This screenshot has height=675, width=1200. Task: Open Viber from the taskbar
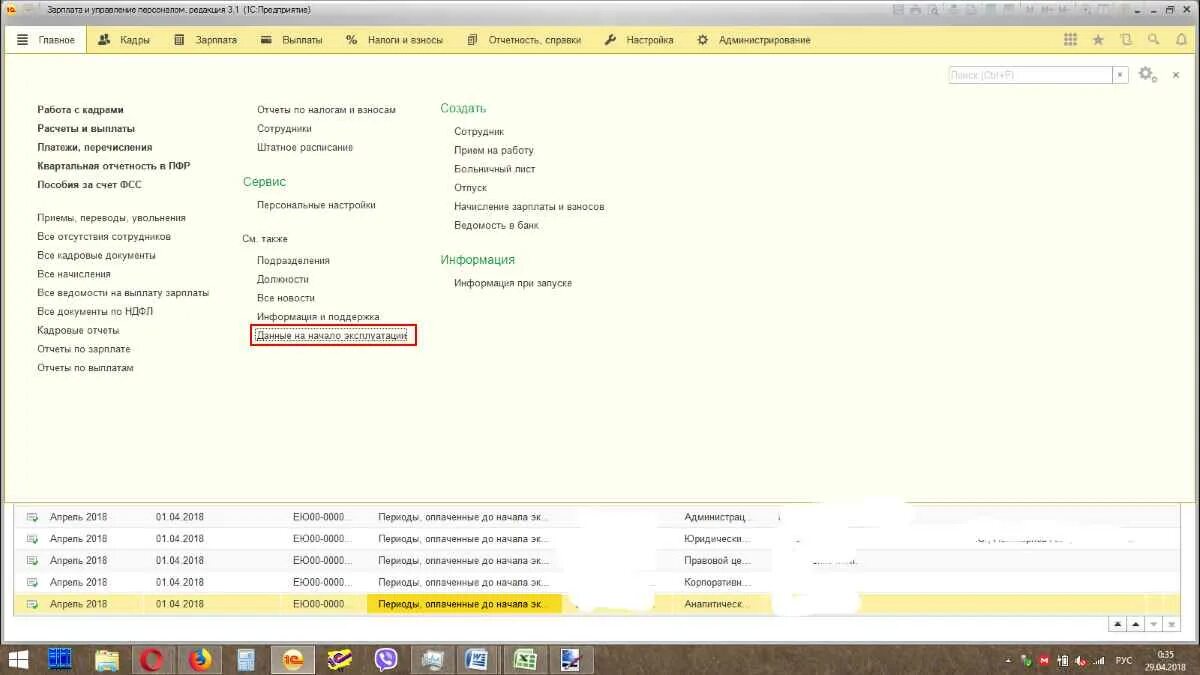tap(386, 659)
